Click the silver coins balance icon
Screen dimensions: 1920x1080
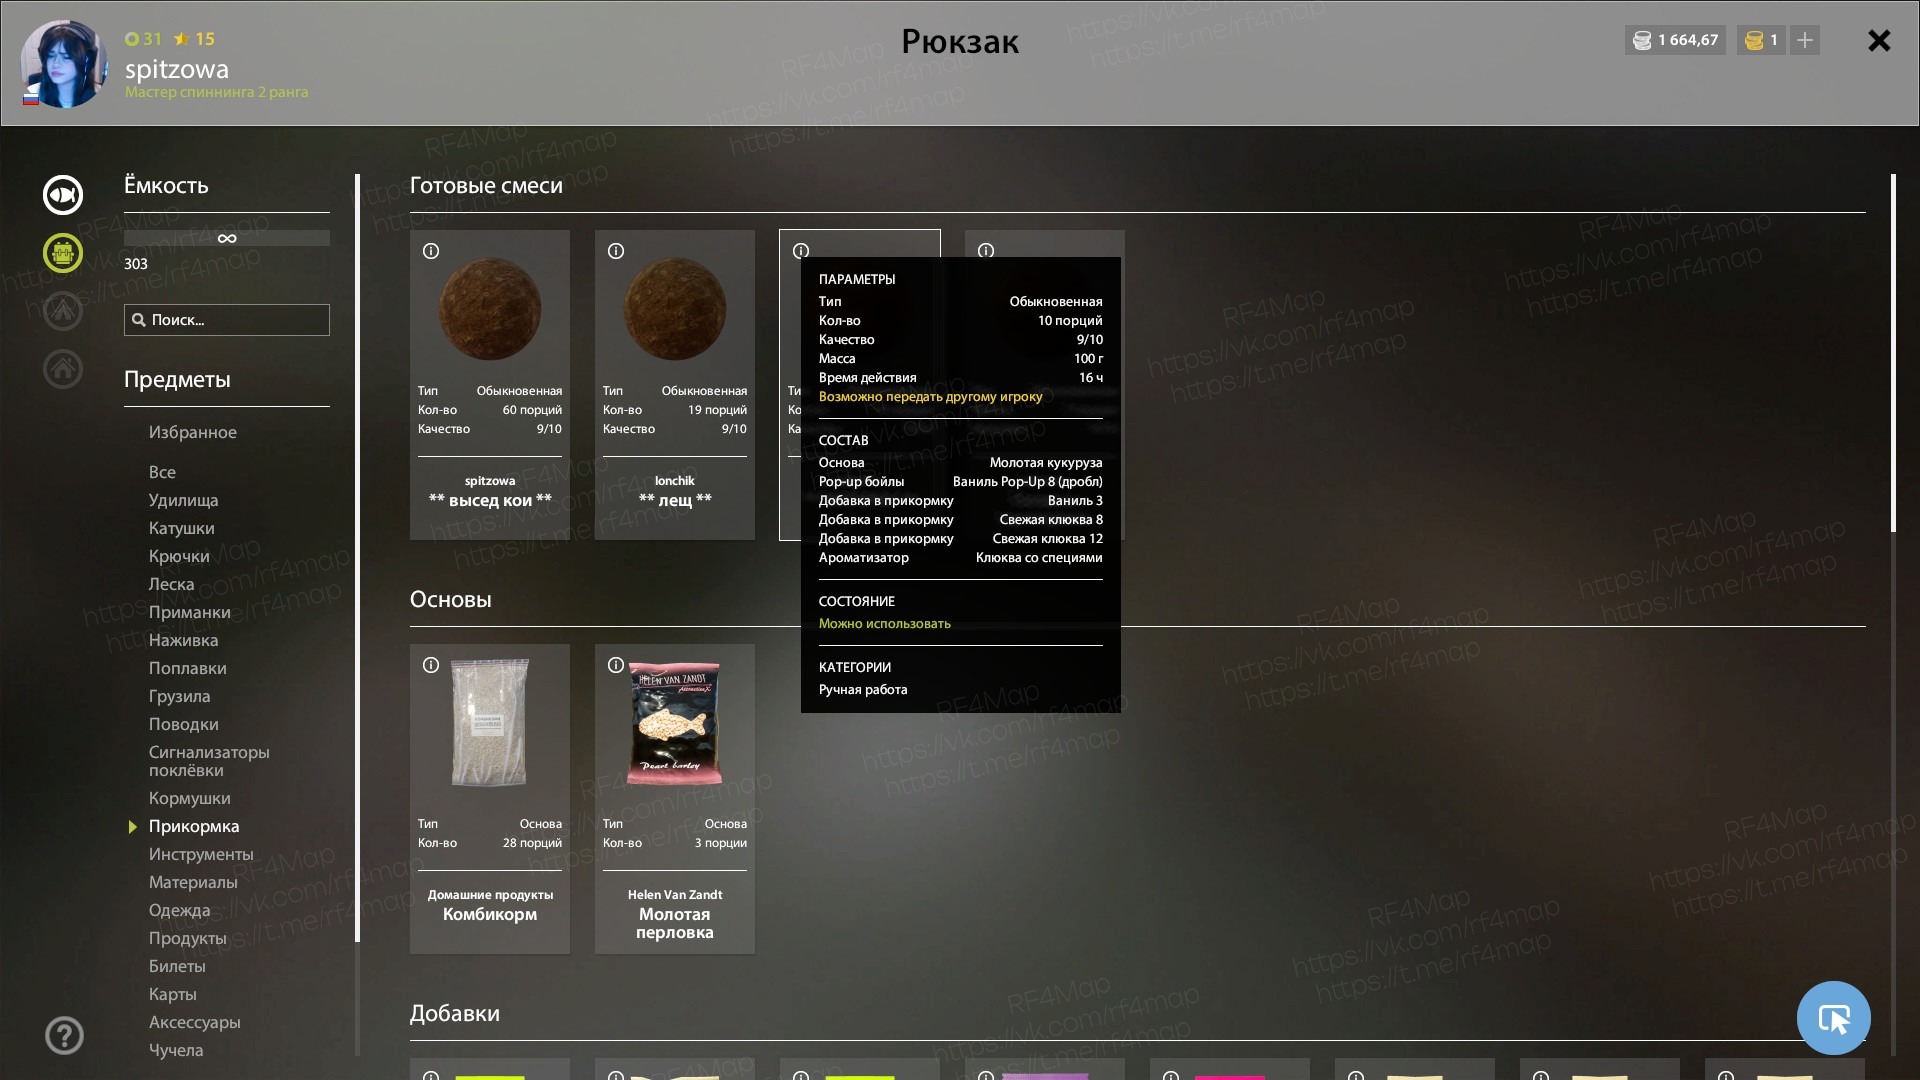coord(1642,40)
